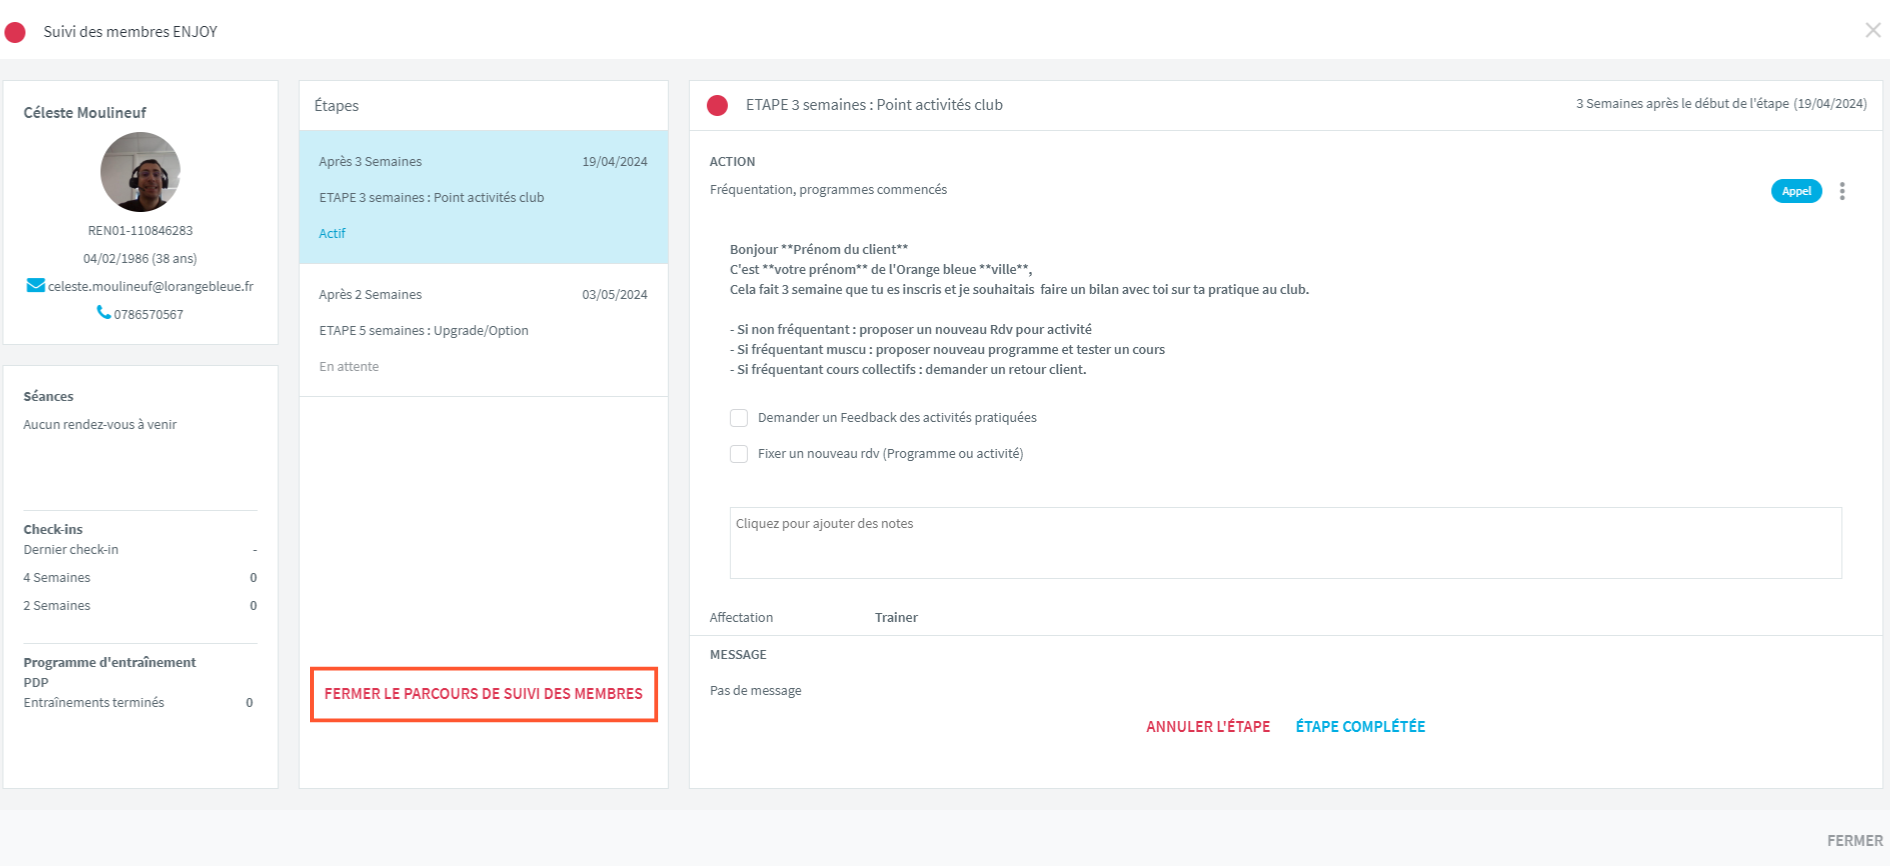Click phone number 0786570567
This screenshot has height=866, width=1890.
pyautogui.click(x=148, y=314)
